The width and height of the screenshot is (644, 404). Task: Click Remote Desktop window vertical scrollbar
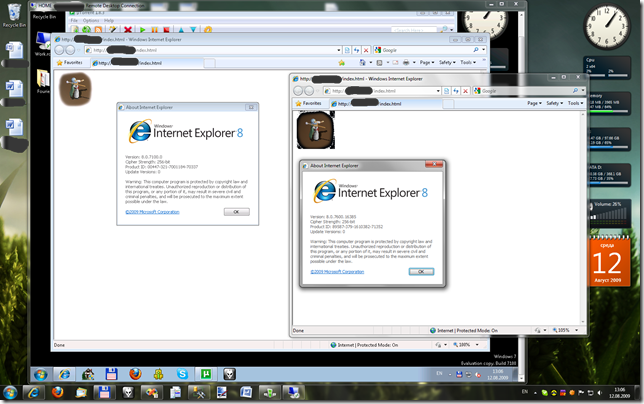[x=522, y=195]
